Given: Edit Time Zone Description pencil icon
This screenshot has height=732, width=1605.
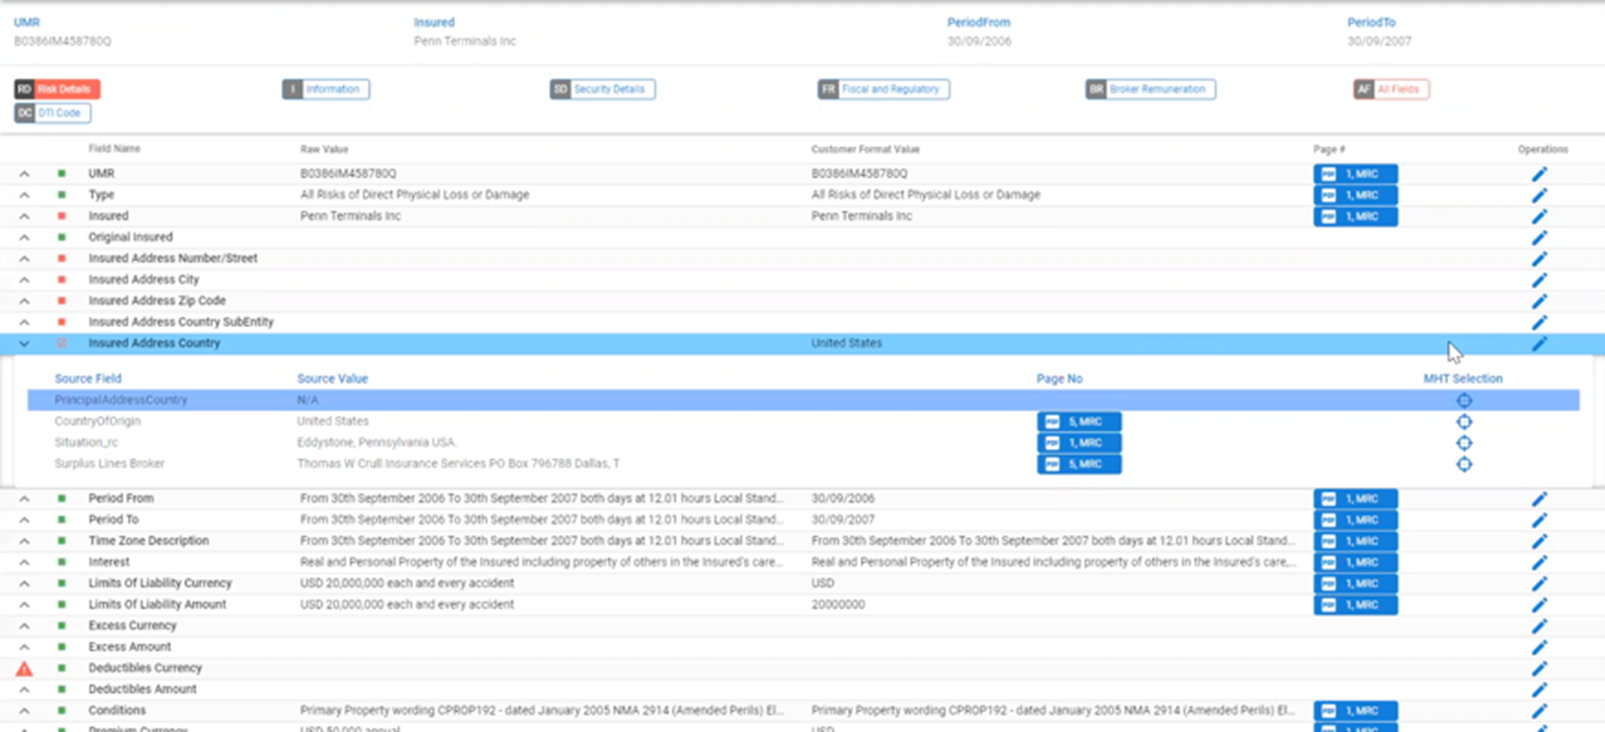Looking at the screenshot, I should click(x=1539, y=541).
